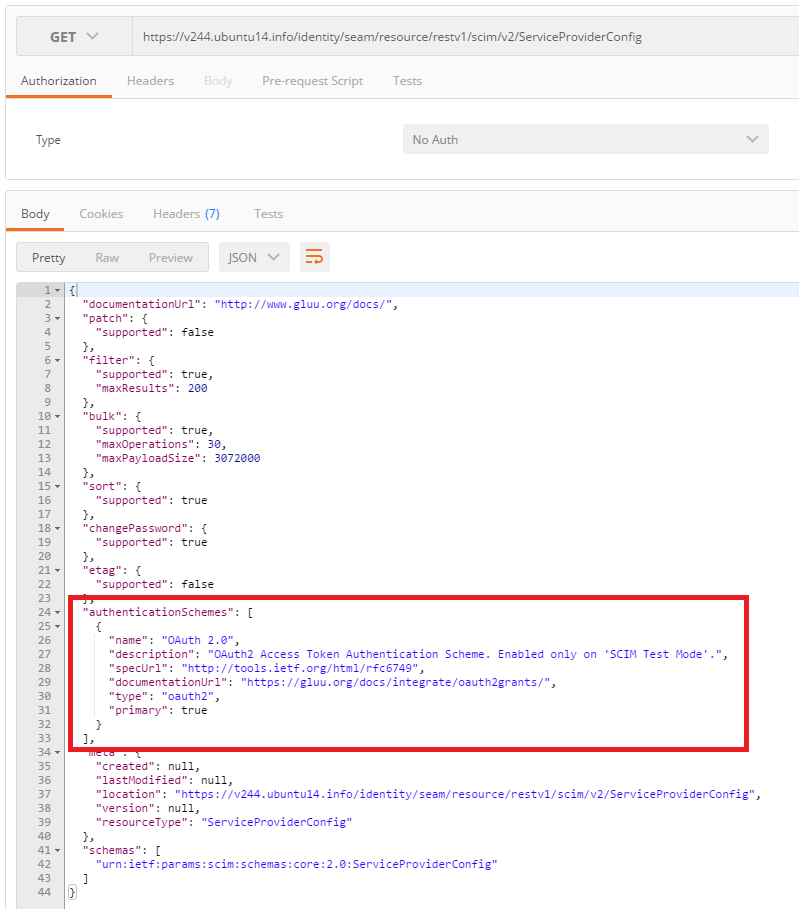
Task: Select the response Body tab
Action: 35,214
